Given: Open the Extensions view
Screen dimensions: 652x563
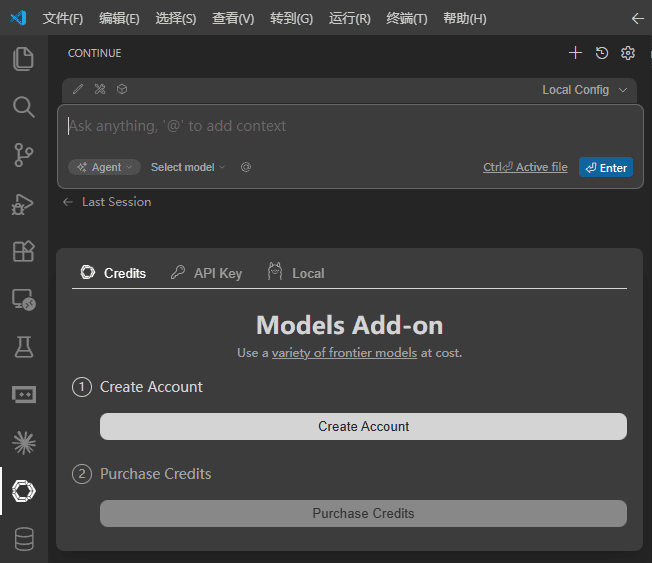Looking at the screenshot, I should pyautogui.click(x=23, y=251).
